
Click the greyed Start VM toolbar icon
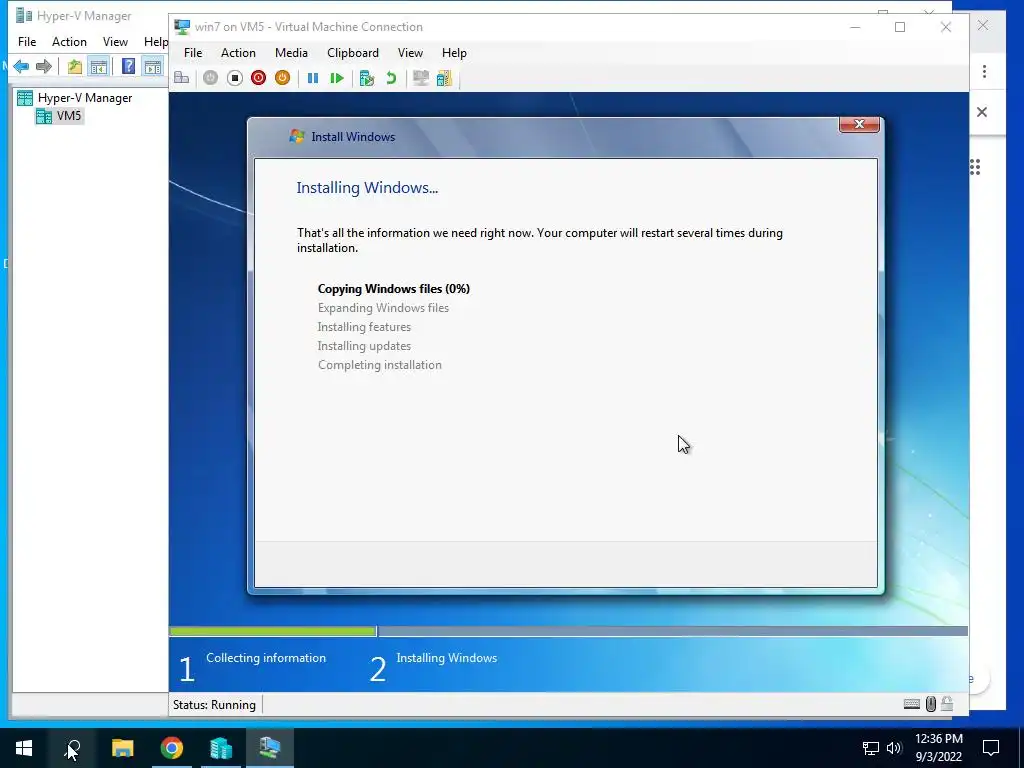[210, 78]
